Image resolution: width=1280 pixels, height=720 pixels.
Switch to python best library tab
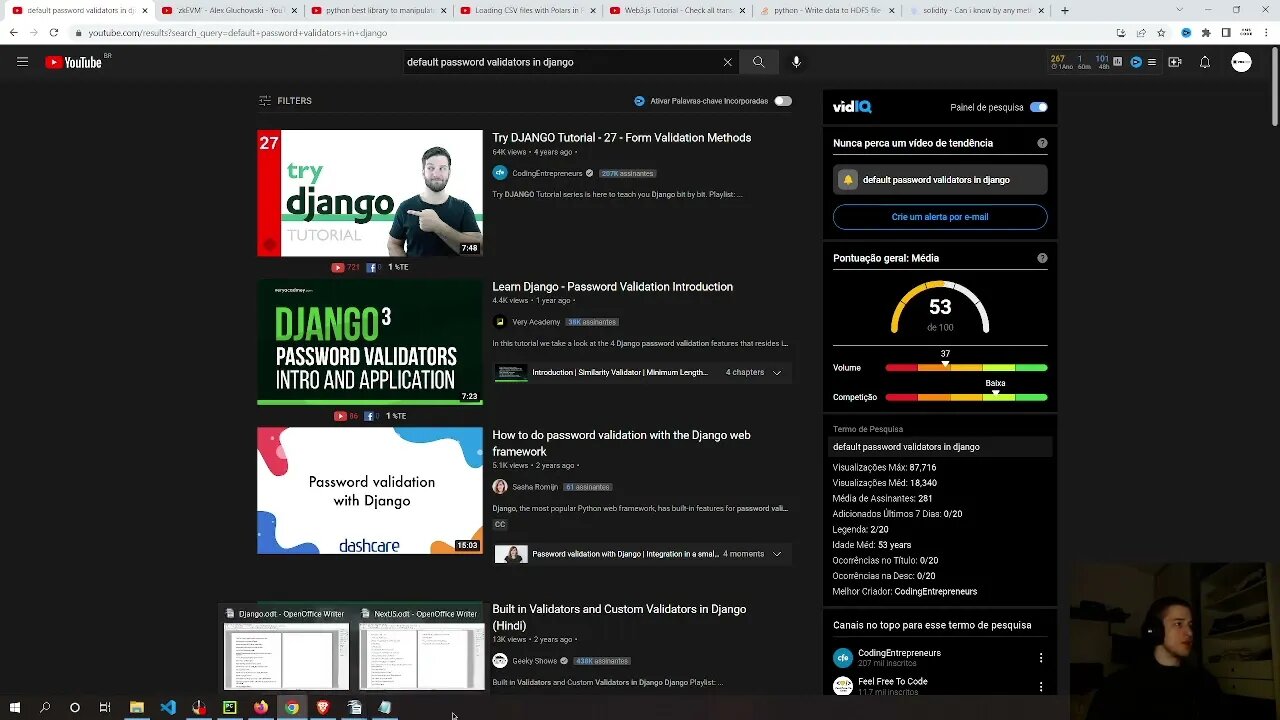(376, 10)
